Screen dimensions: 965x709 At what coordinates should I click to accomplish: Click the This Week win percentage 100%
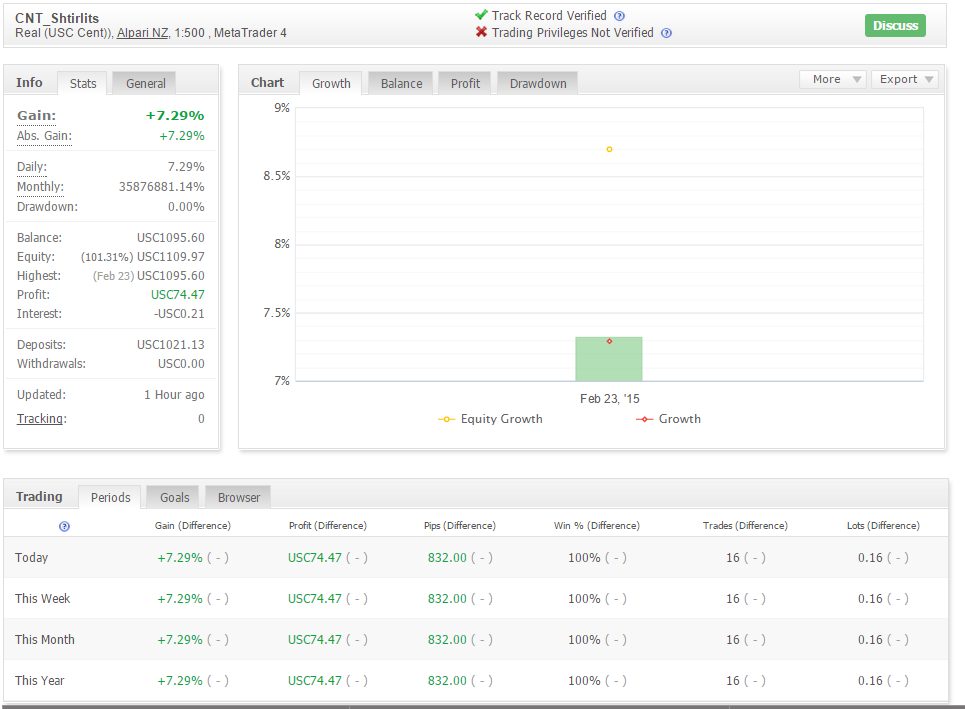tap(584, 599)
